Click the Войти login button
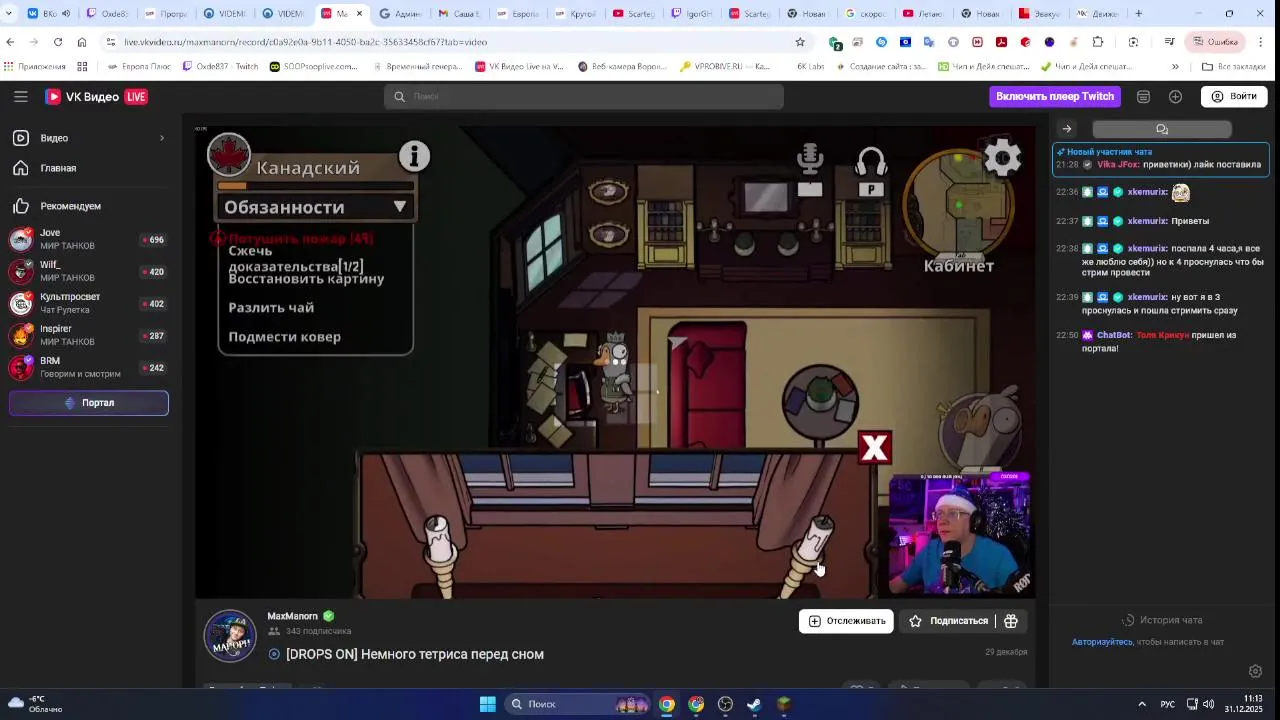 1234,96
